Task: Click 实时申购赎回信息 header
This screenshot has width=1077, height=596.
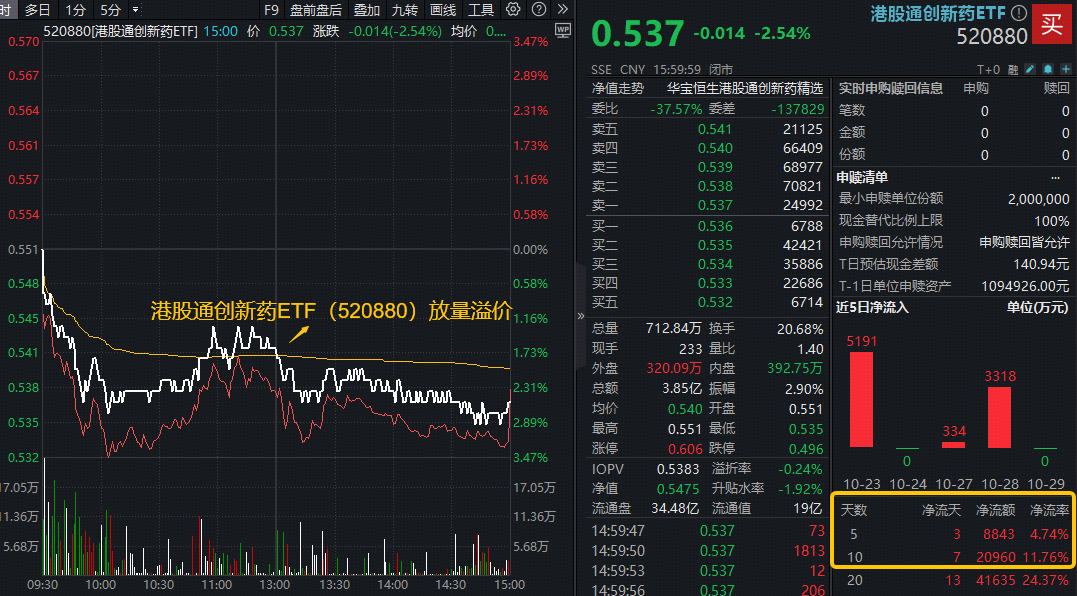Action: point(890,88)
